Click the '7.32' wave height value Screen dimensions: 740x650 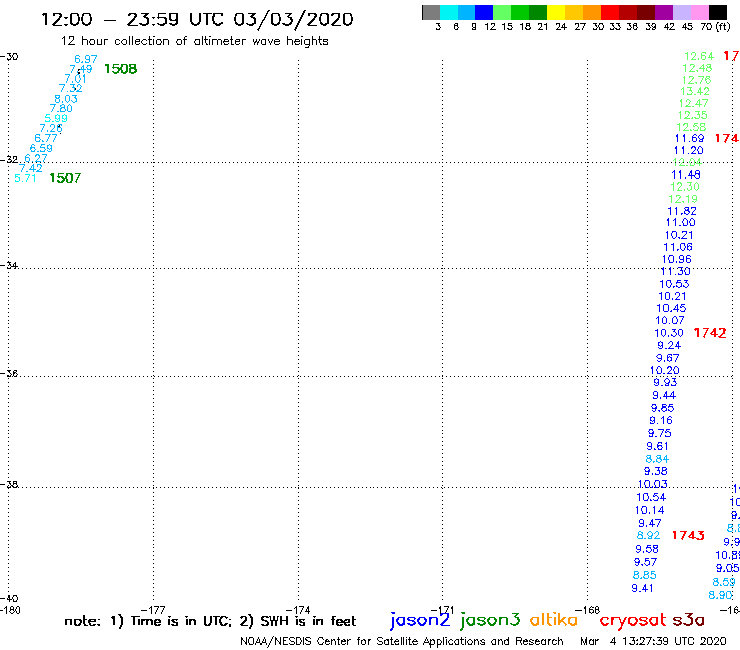(70, 88)
